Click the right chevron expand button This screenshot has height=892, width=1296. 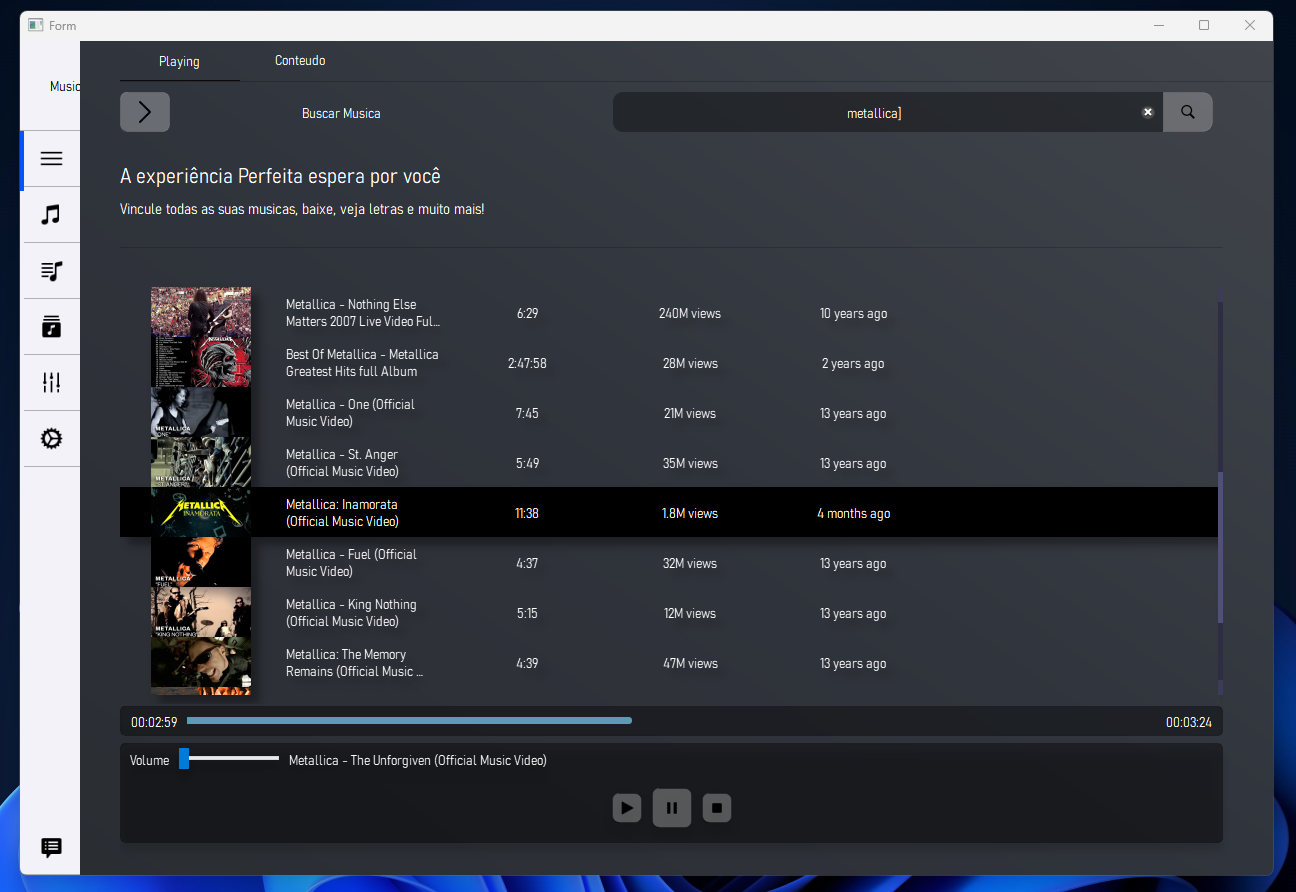tap(145, 112)
